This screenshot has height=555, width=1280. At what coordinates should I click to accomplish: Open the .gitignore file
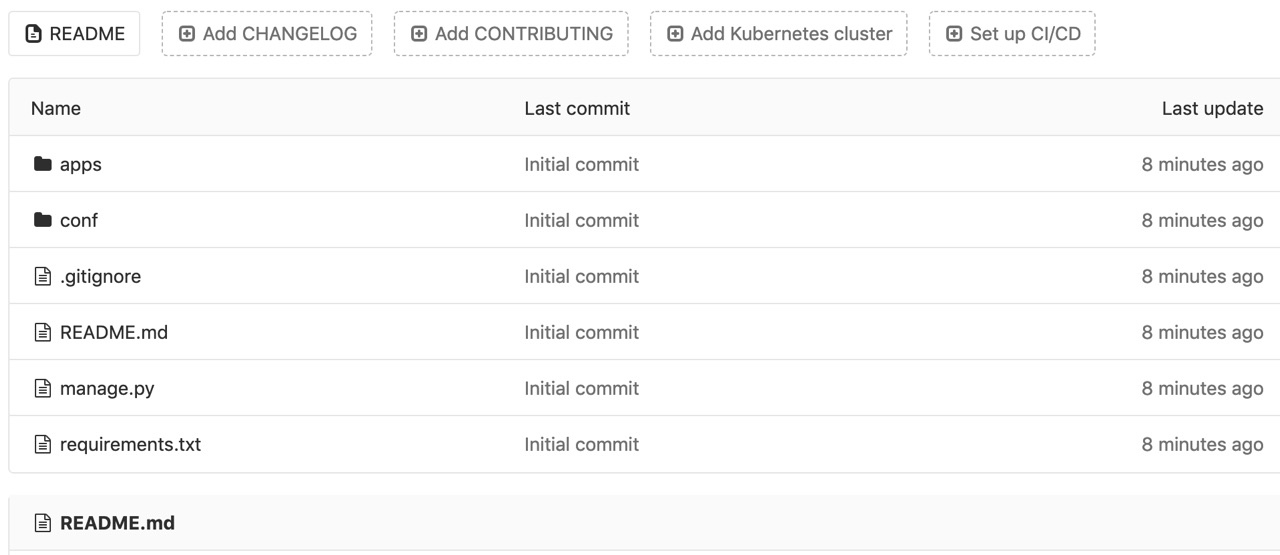tap(100, 276)
